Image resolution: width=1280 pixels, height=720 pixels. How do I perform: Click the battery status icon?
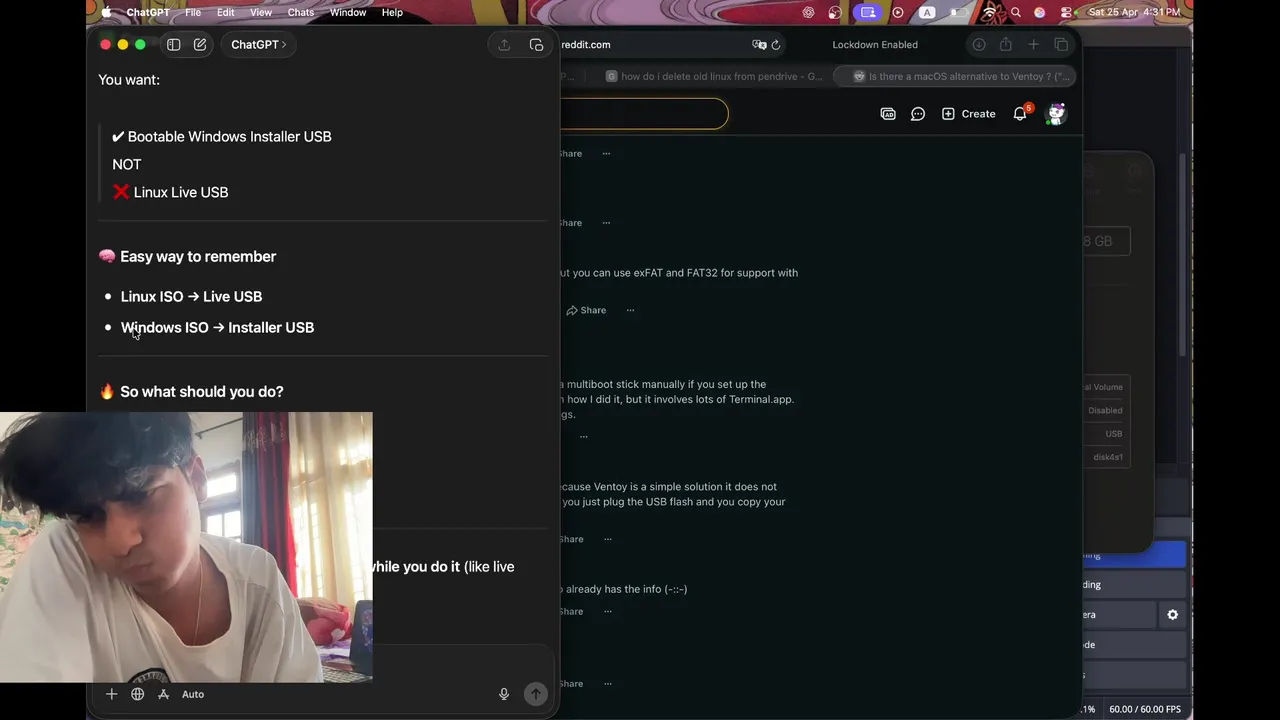coord(958,12)
